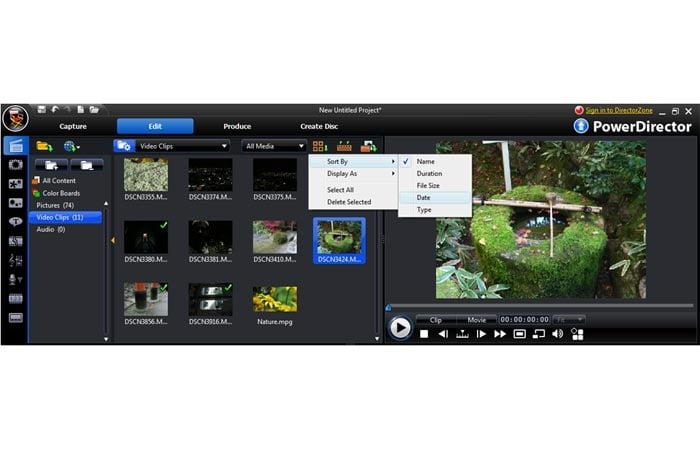This screenshot has height=450, width=700.
Task: Open the Transition Room icon
Action: (x=16, y=241)
